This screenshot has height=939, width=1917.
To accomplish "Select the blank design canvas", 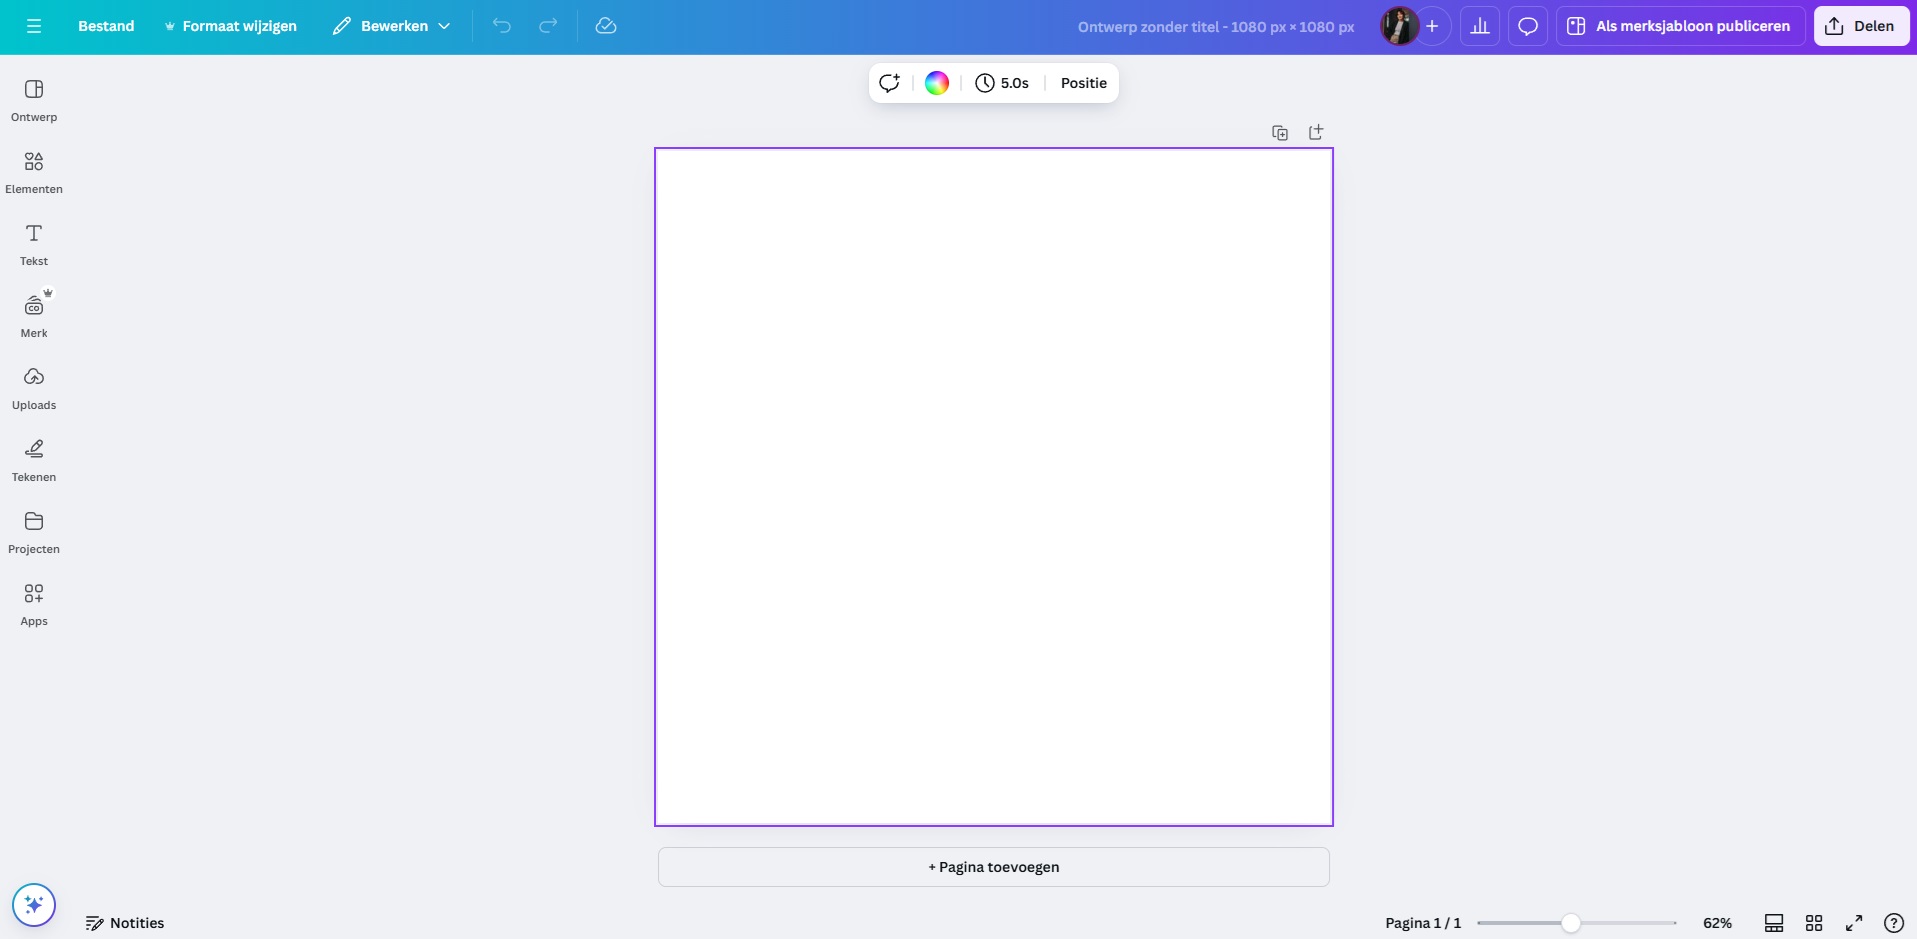I will tap(994, 487).
